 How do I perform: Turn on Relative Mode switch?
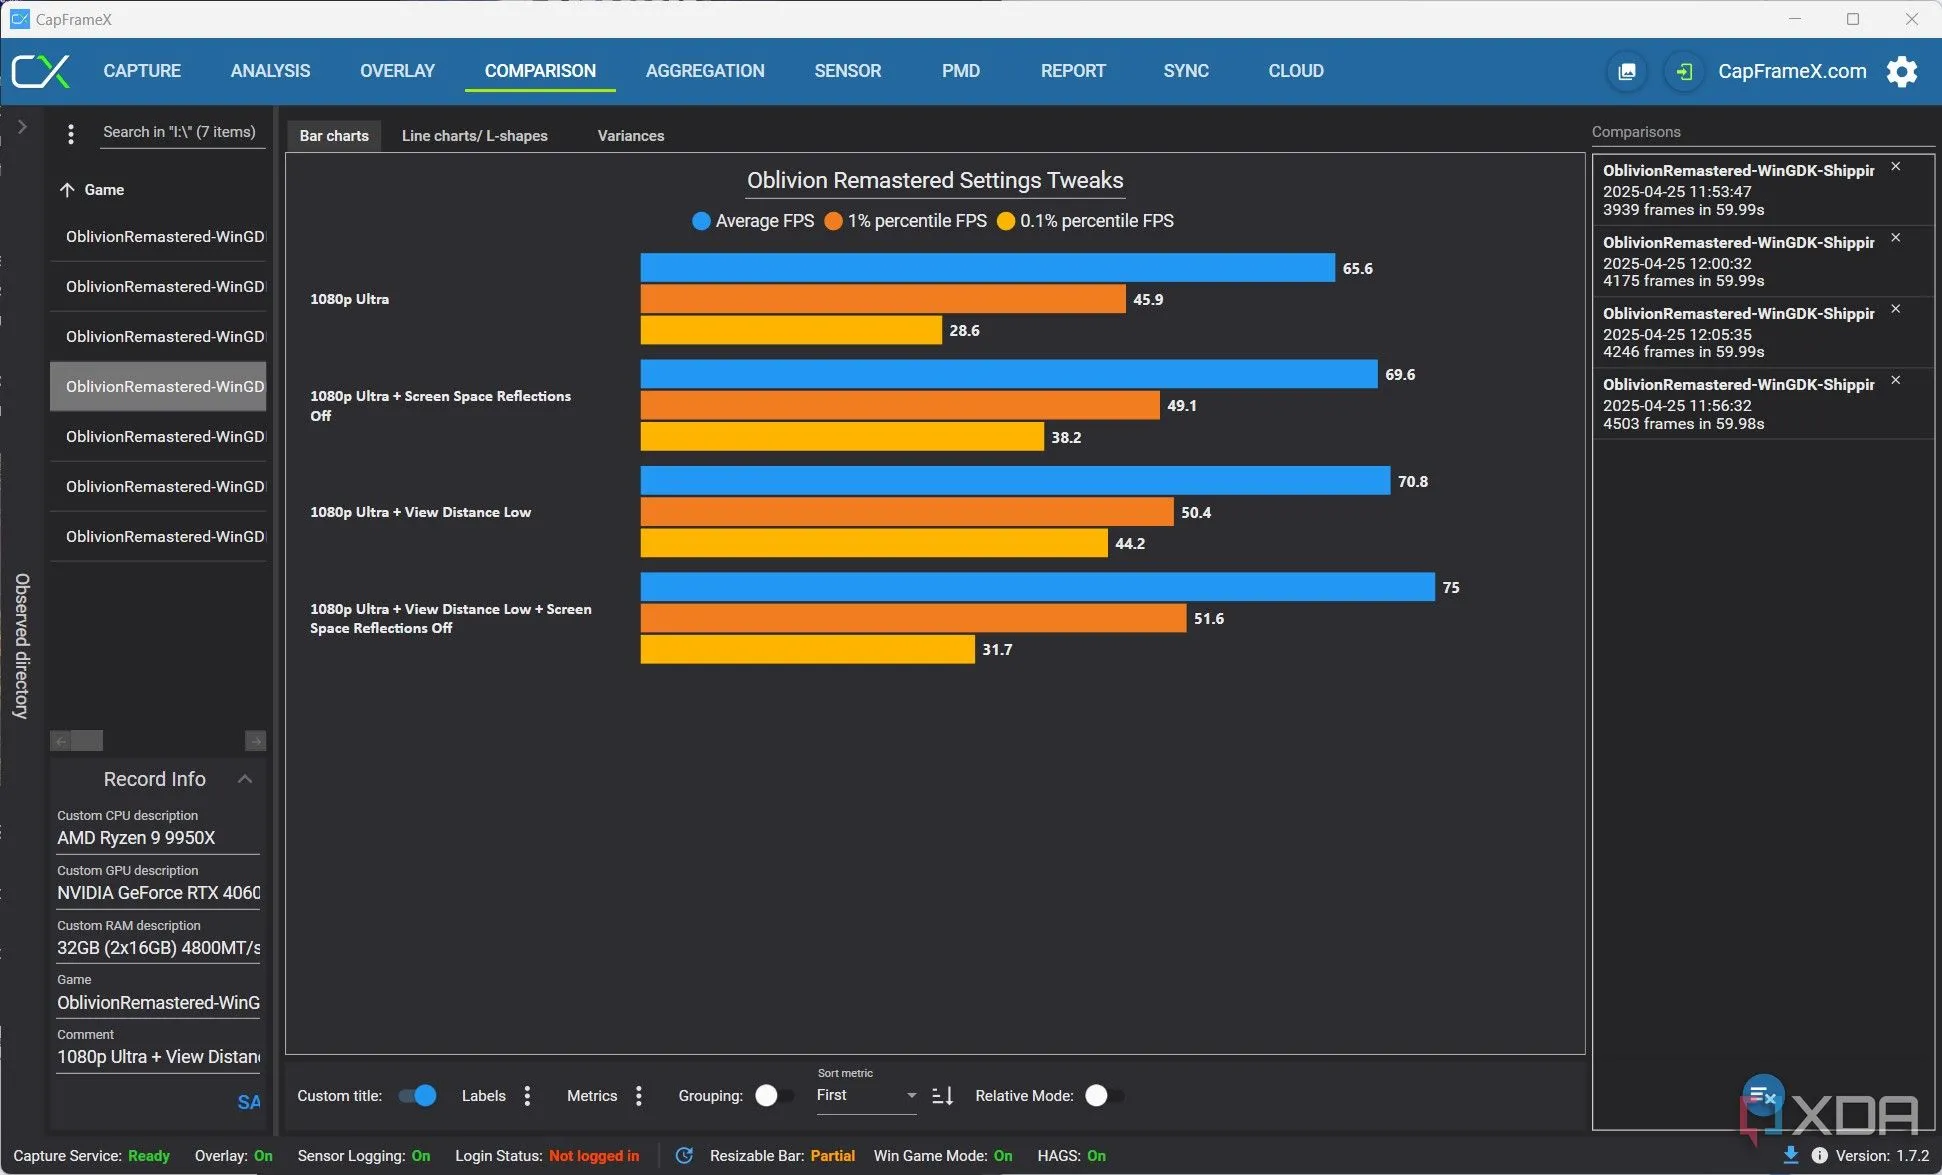tap(1104, 1096)
